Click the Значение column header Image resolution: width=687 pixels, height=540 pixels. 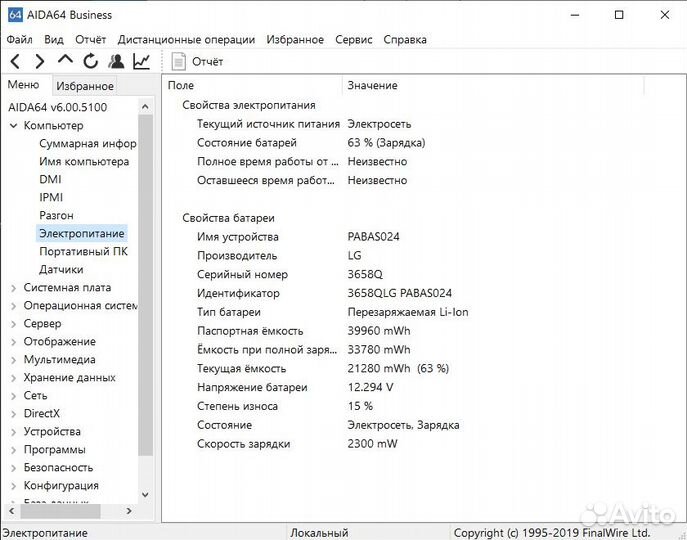(x=493, y=85)
